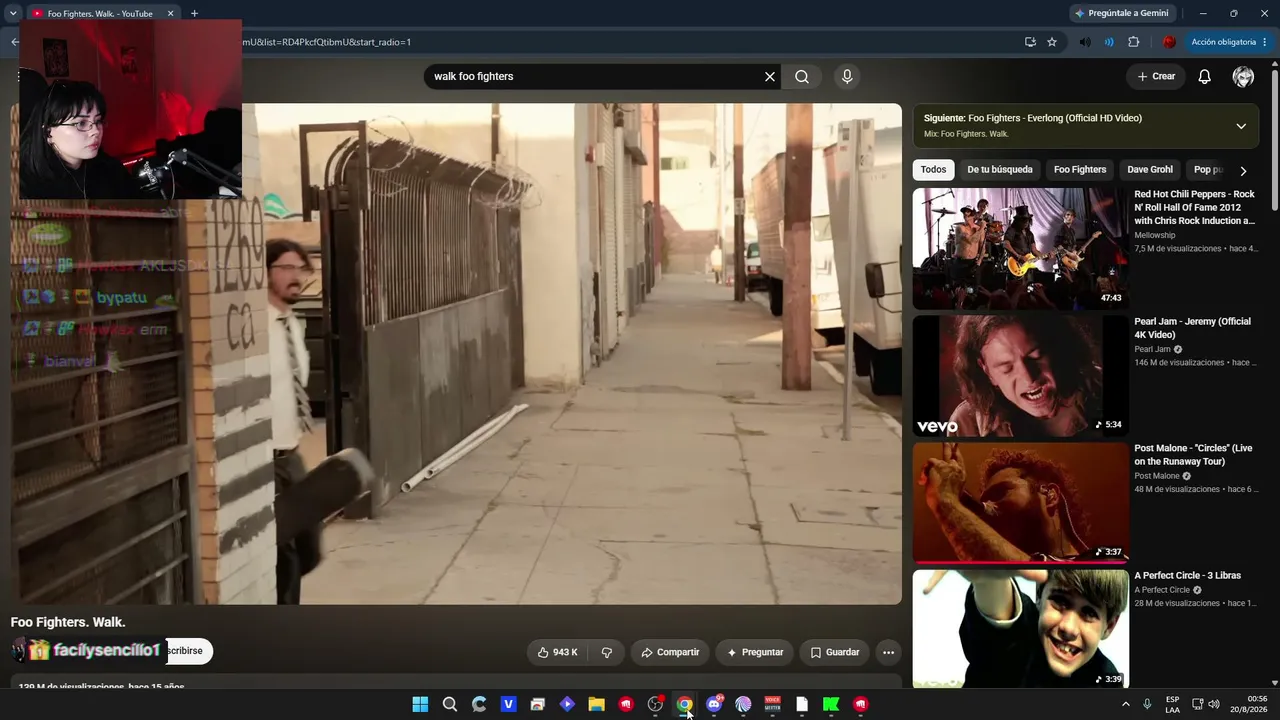Open the three-dot more actions menu
The width and height of the screenshot is (1280, 720).
point(888,652)
